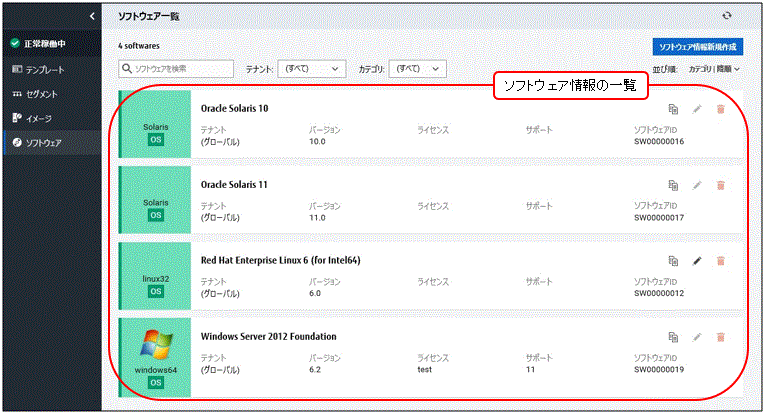Click the Windows logo thumbnail

tap(156, 345)
